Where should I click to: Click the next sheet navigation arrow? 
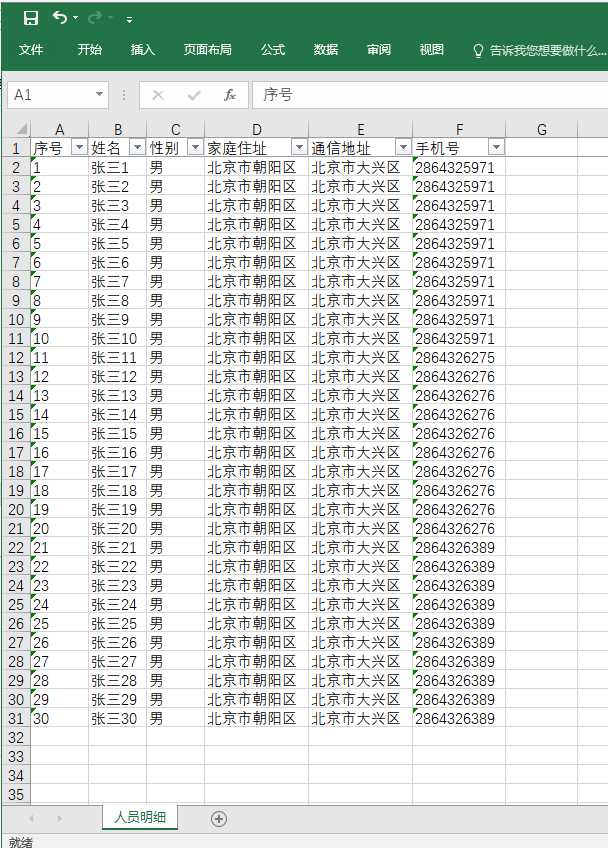click(60, 819)
